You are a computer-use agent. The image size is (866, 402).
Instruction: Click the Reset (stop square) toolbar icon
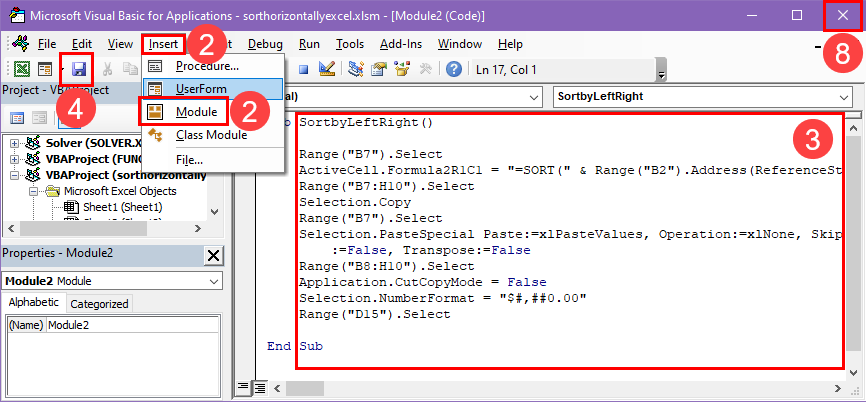[303, 70]
